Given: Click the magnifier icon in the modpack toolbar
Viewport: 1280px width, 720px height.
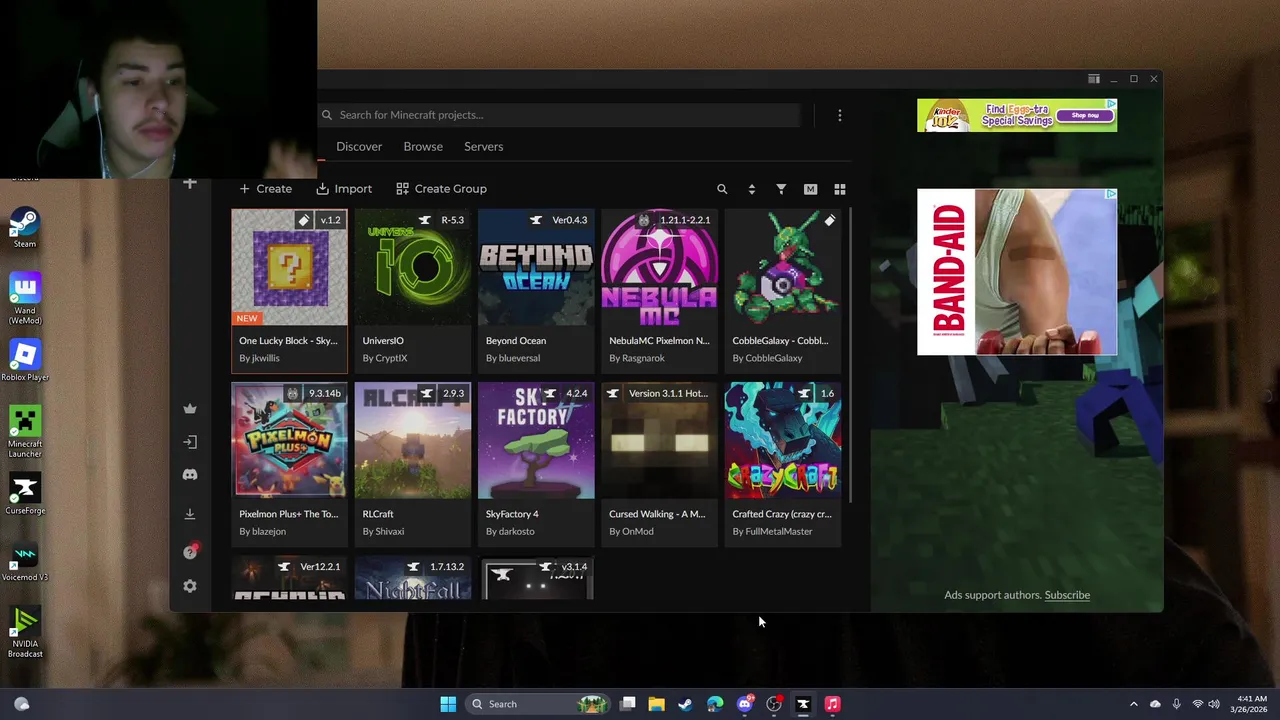Looking at the screenshot, I should click(x=722, y=189).
